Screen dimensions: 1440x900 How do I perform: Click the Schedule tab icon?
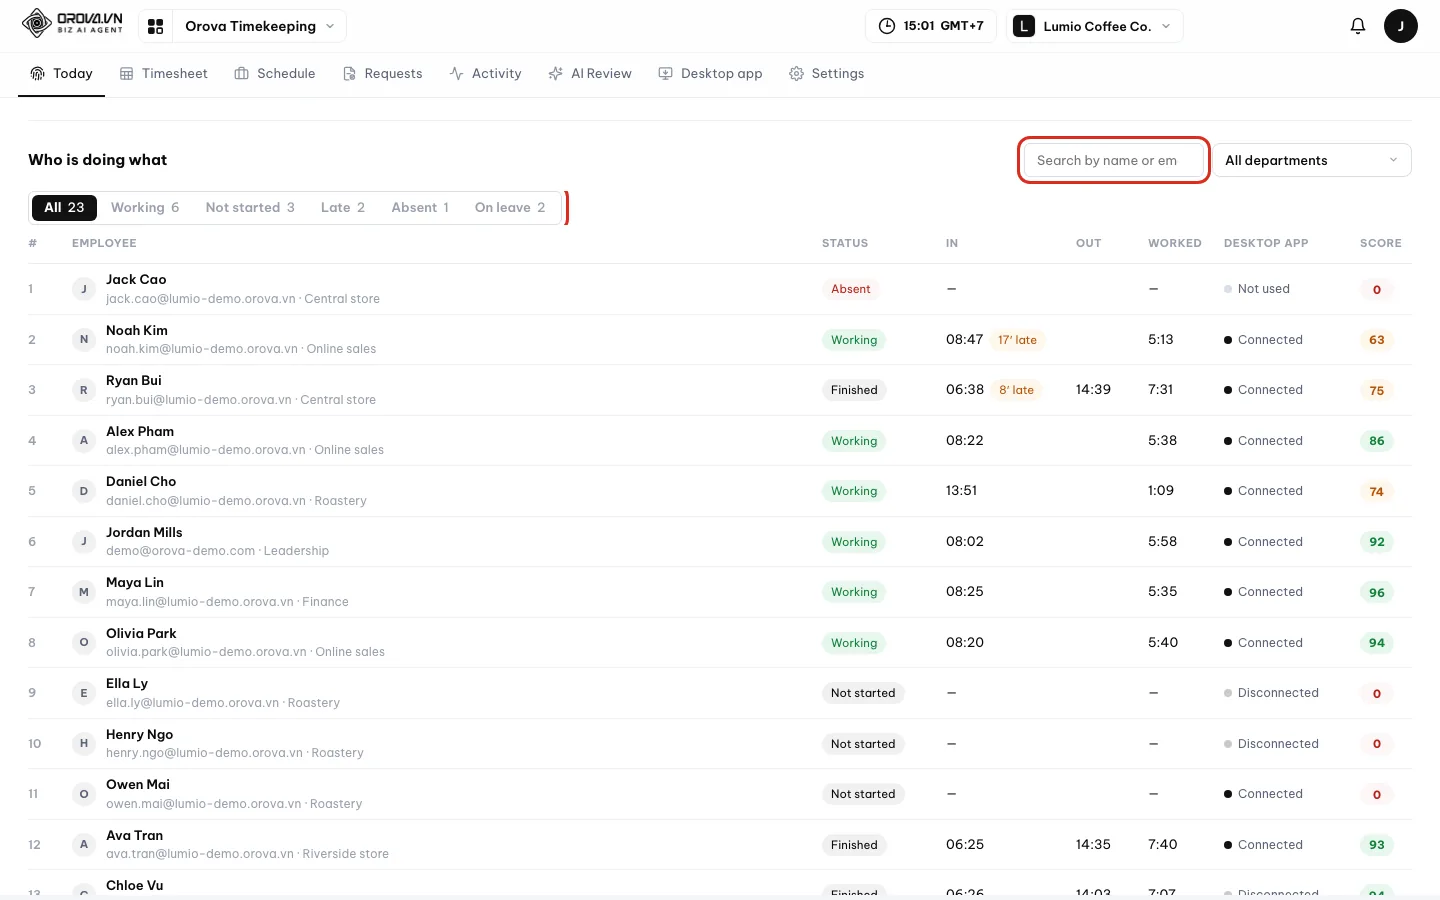[x=242, y=73]
